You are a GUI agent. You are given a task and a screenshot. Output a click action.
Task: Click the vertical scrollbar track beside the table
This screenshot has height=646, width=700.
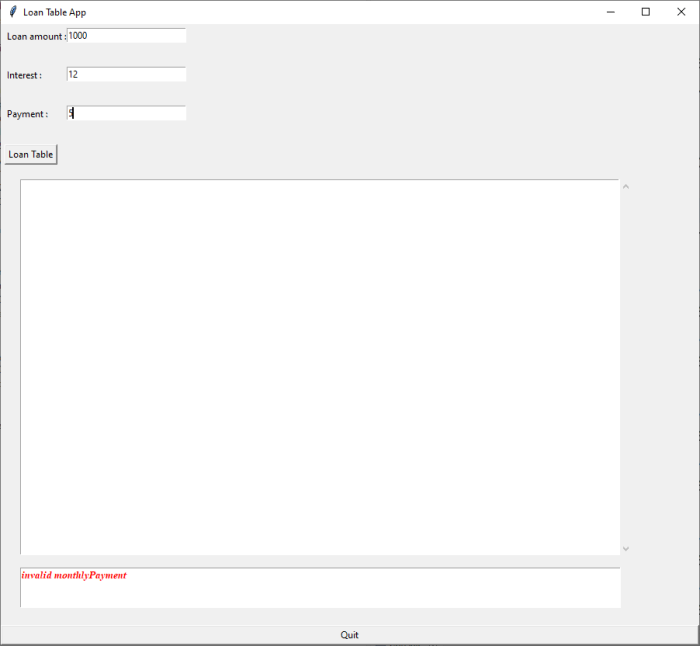coord(626,366)
